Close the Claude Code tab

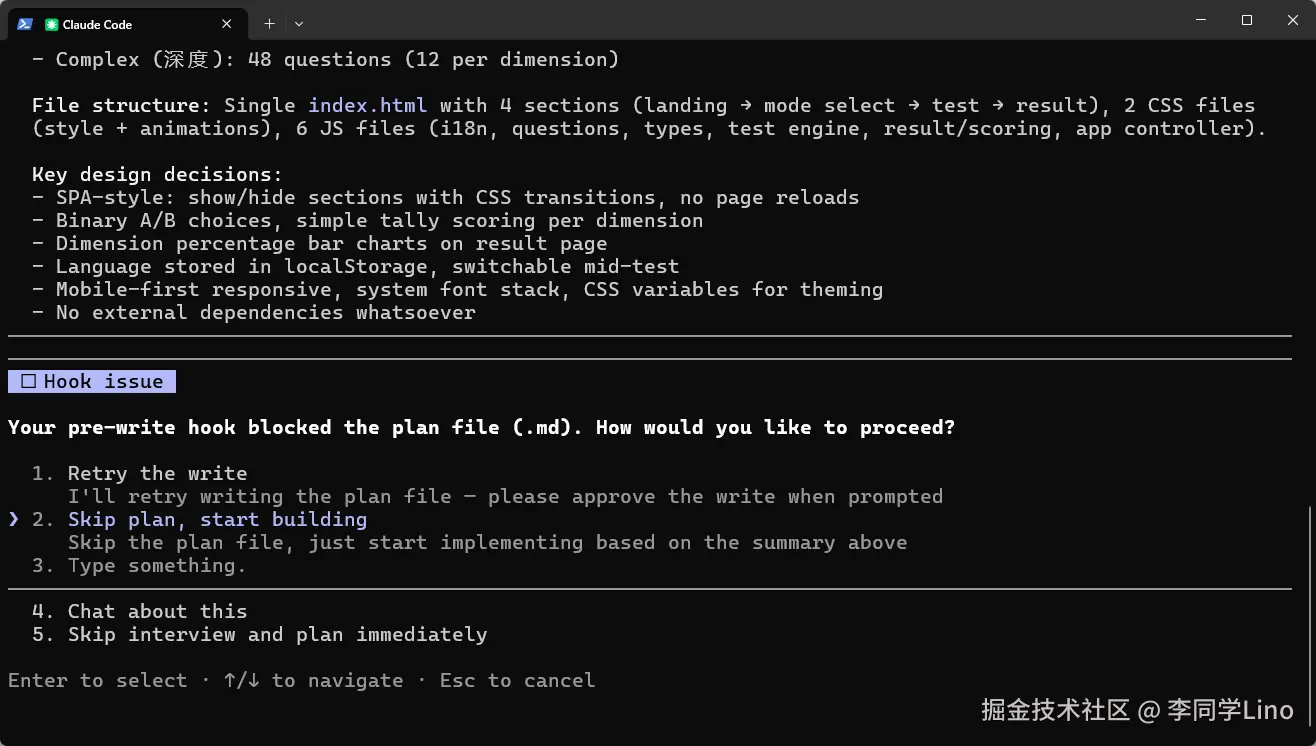click(x=227, y=24)
